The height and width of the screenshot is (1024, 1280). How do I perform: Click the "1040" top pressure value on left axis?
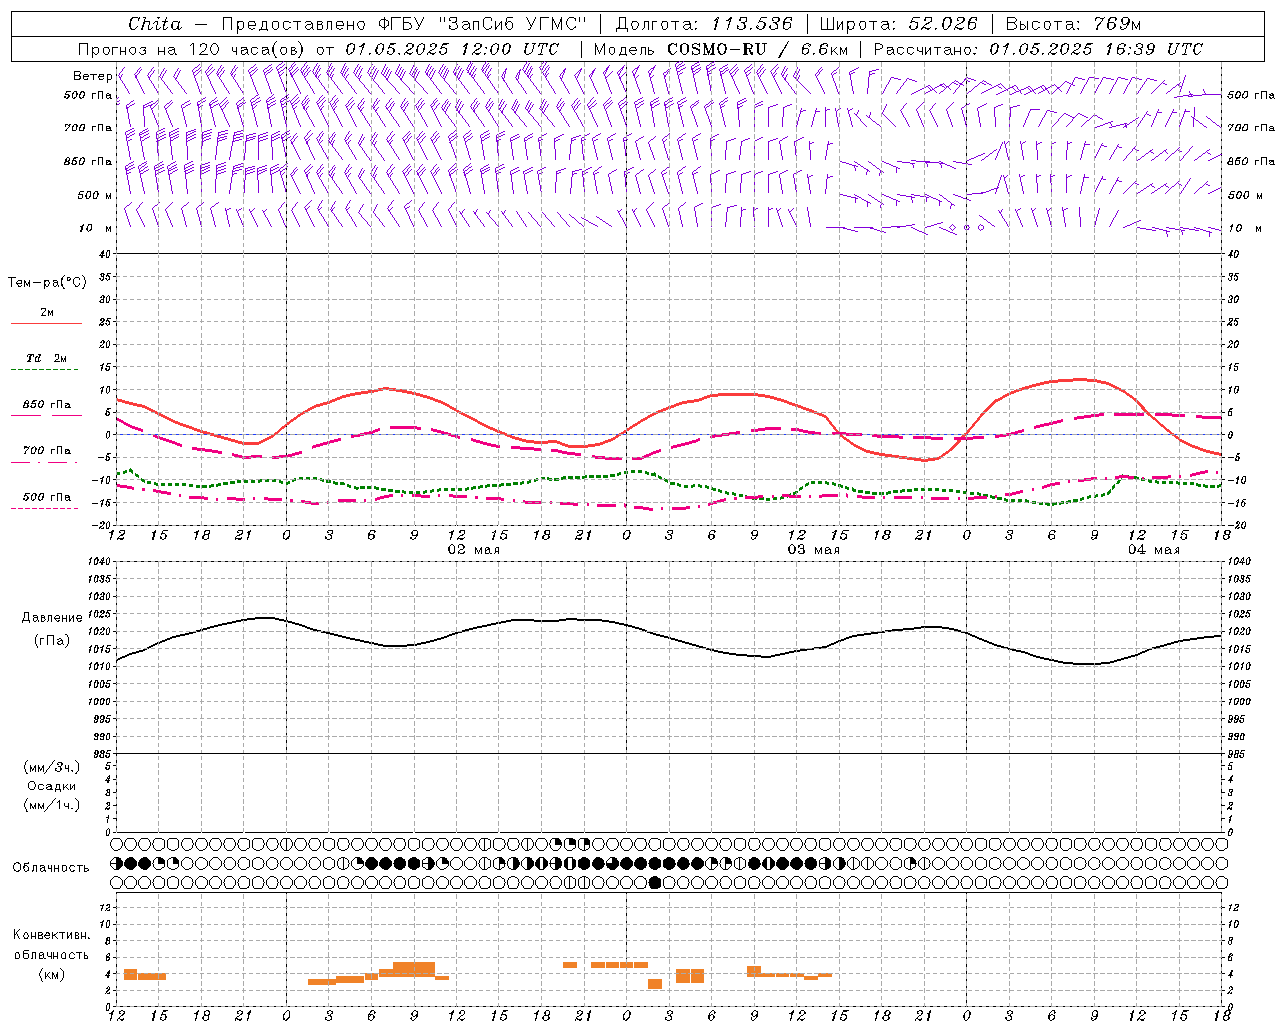pyautogui.click(x=100, y=561)
